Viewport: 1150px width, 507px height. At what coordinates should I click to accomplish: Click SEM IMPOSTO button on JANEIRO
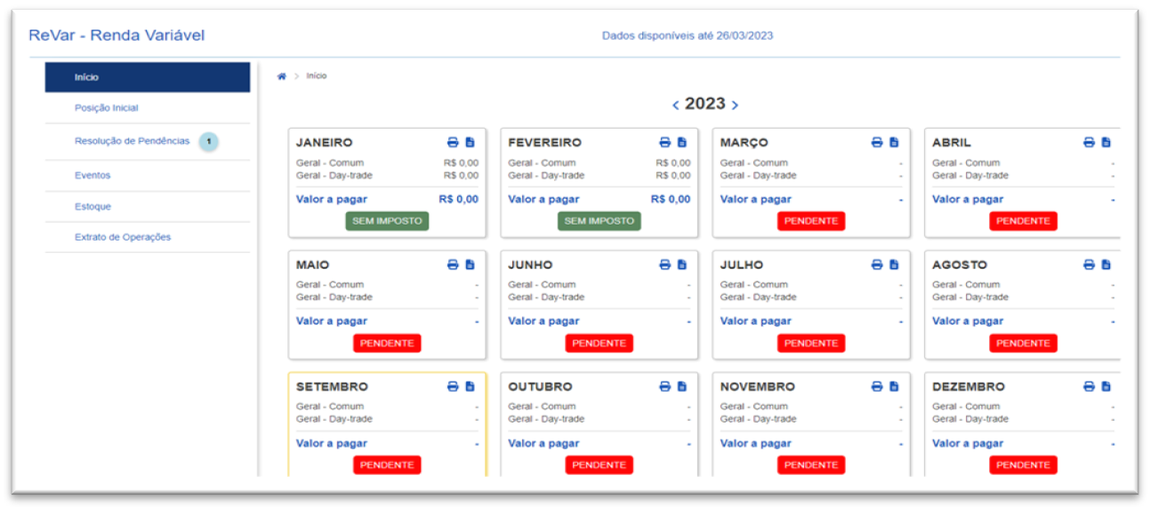click(387, 221)
